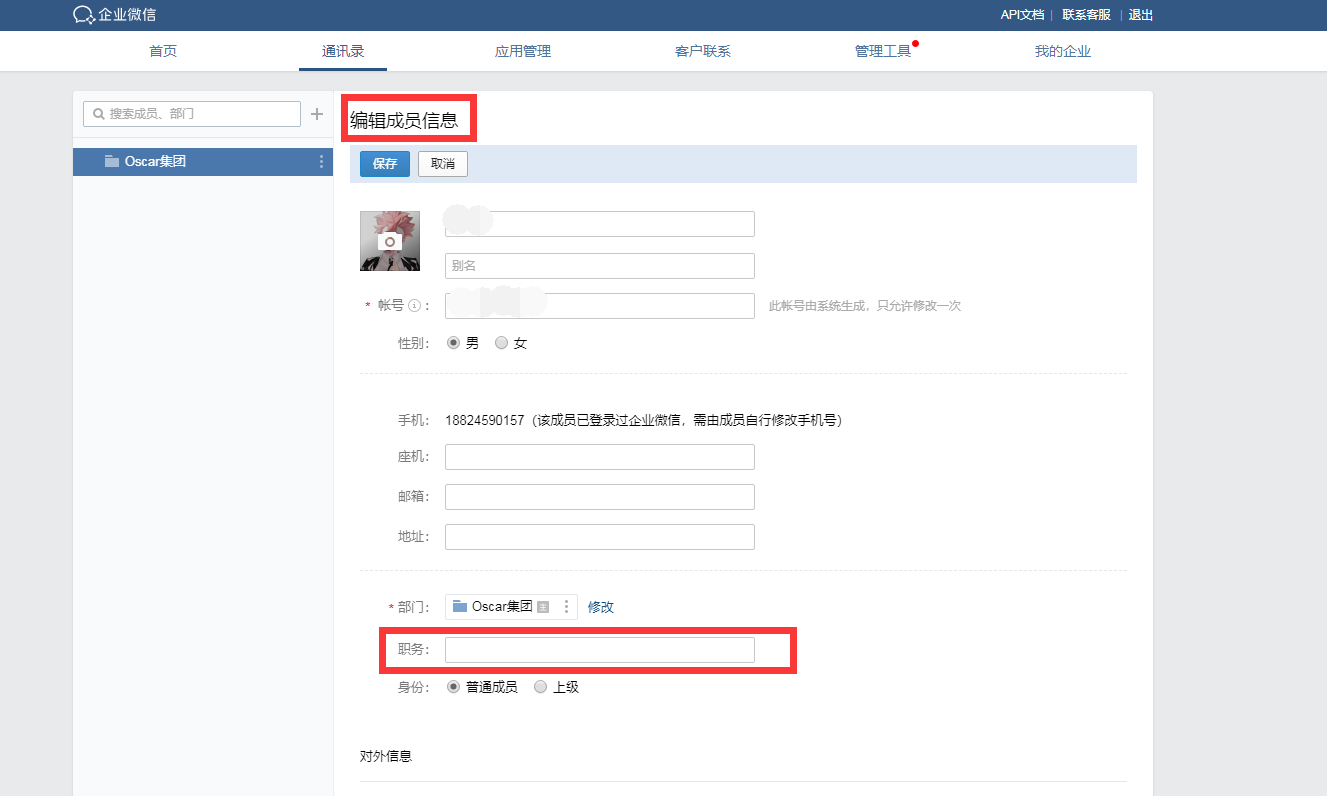Open the 通讯录 tab
Viewport: 1327px width, 796px height.
tap(343, 51)
